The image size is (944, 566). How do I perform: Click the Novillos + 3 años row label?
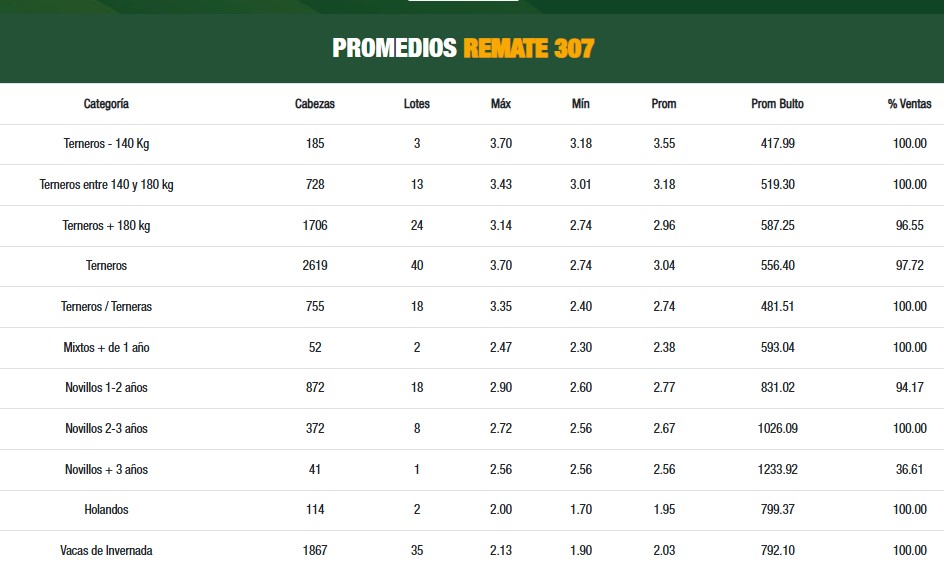click(x=106, y=470)
